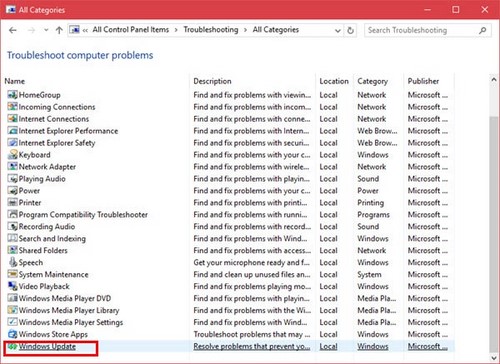
Task: Click the Incoming Connections icon
Action: coord(12,107)
